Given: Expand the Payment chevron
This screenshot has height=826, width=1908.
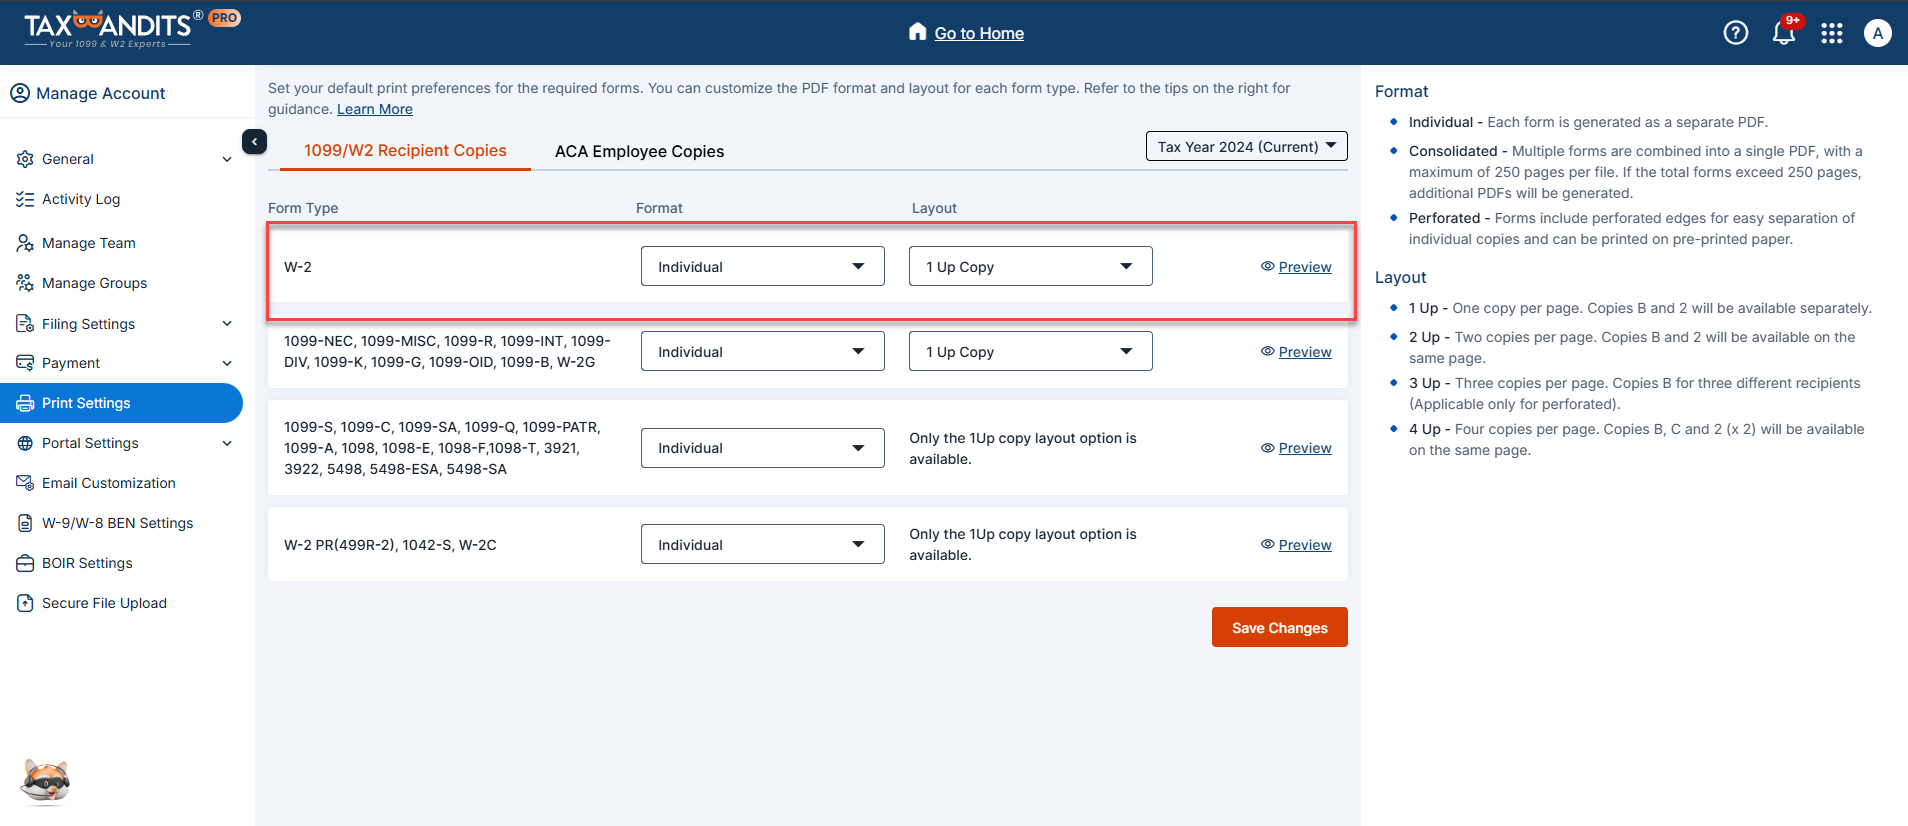Looking at the screenshot, I should [227, 363].
